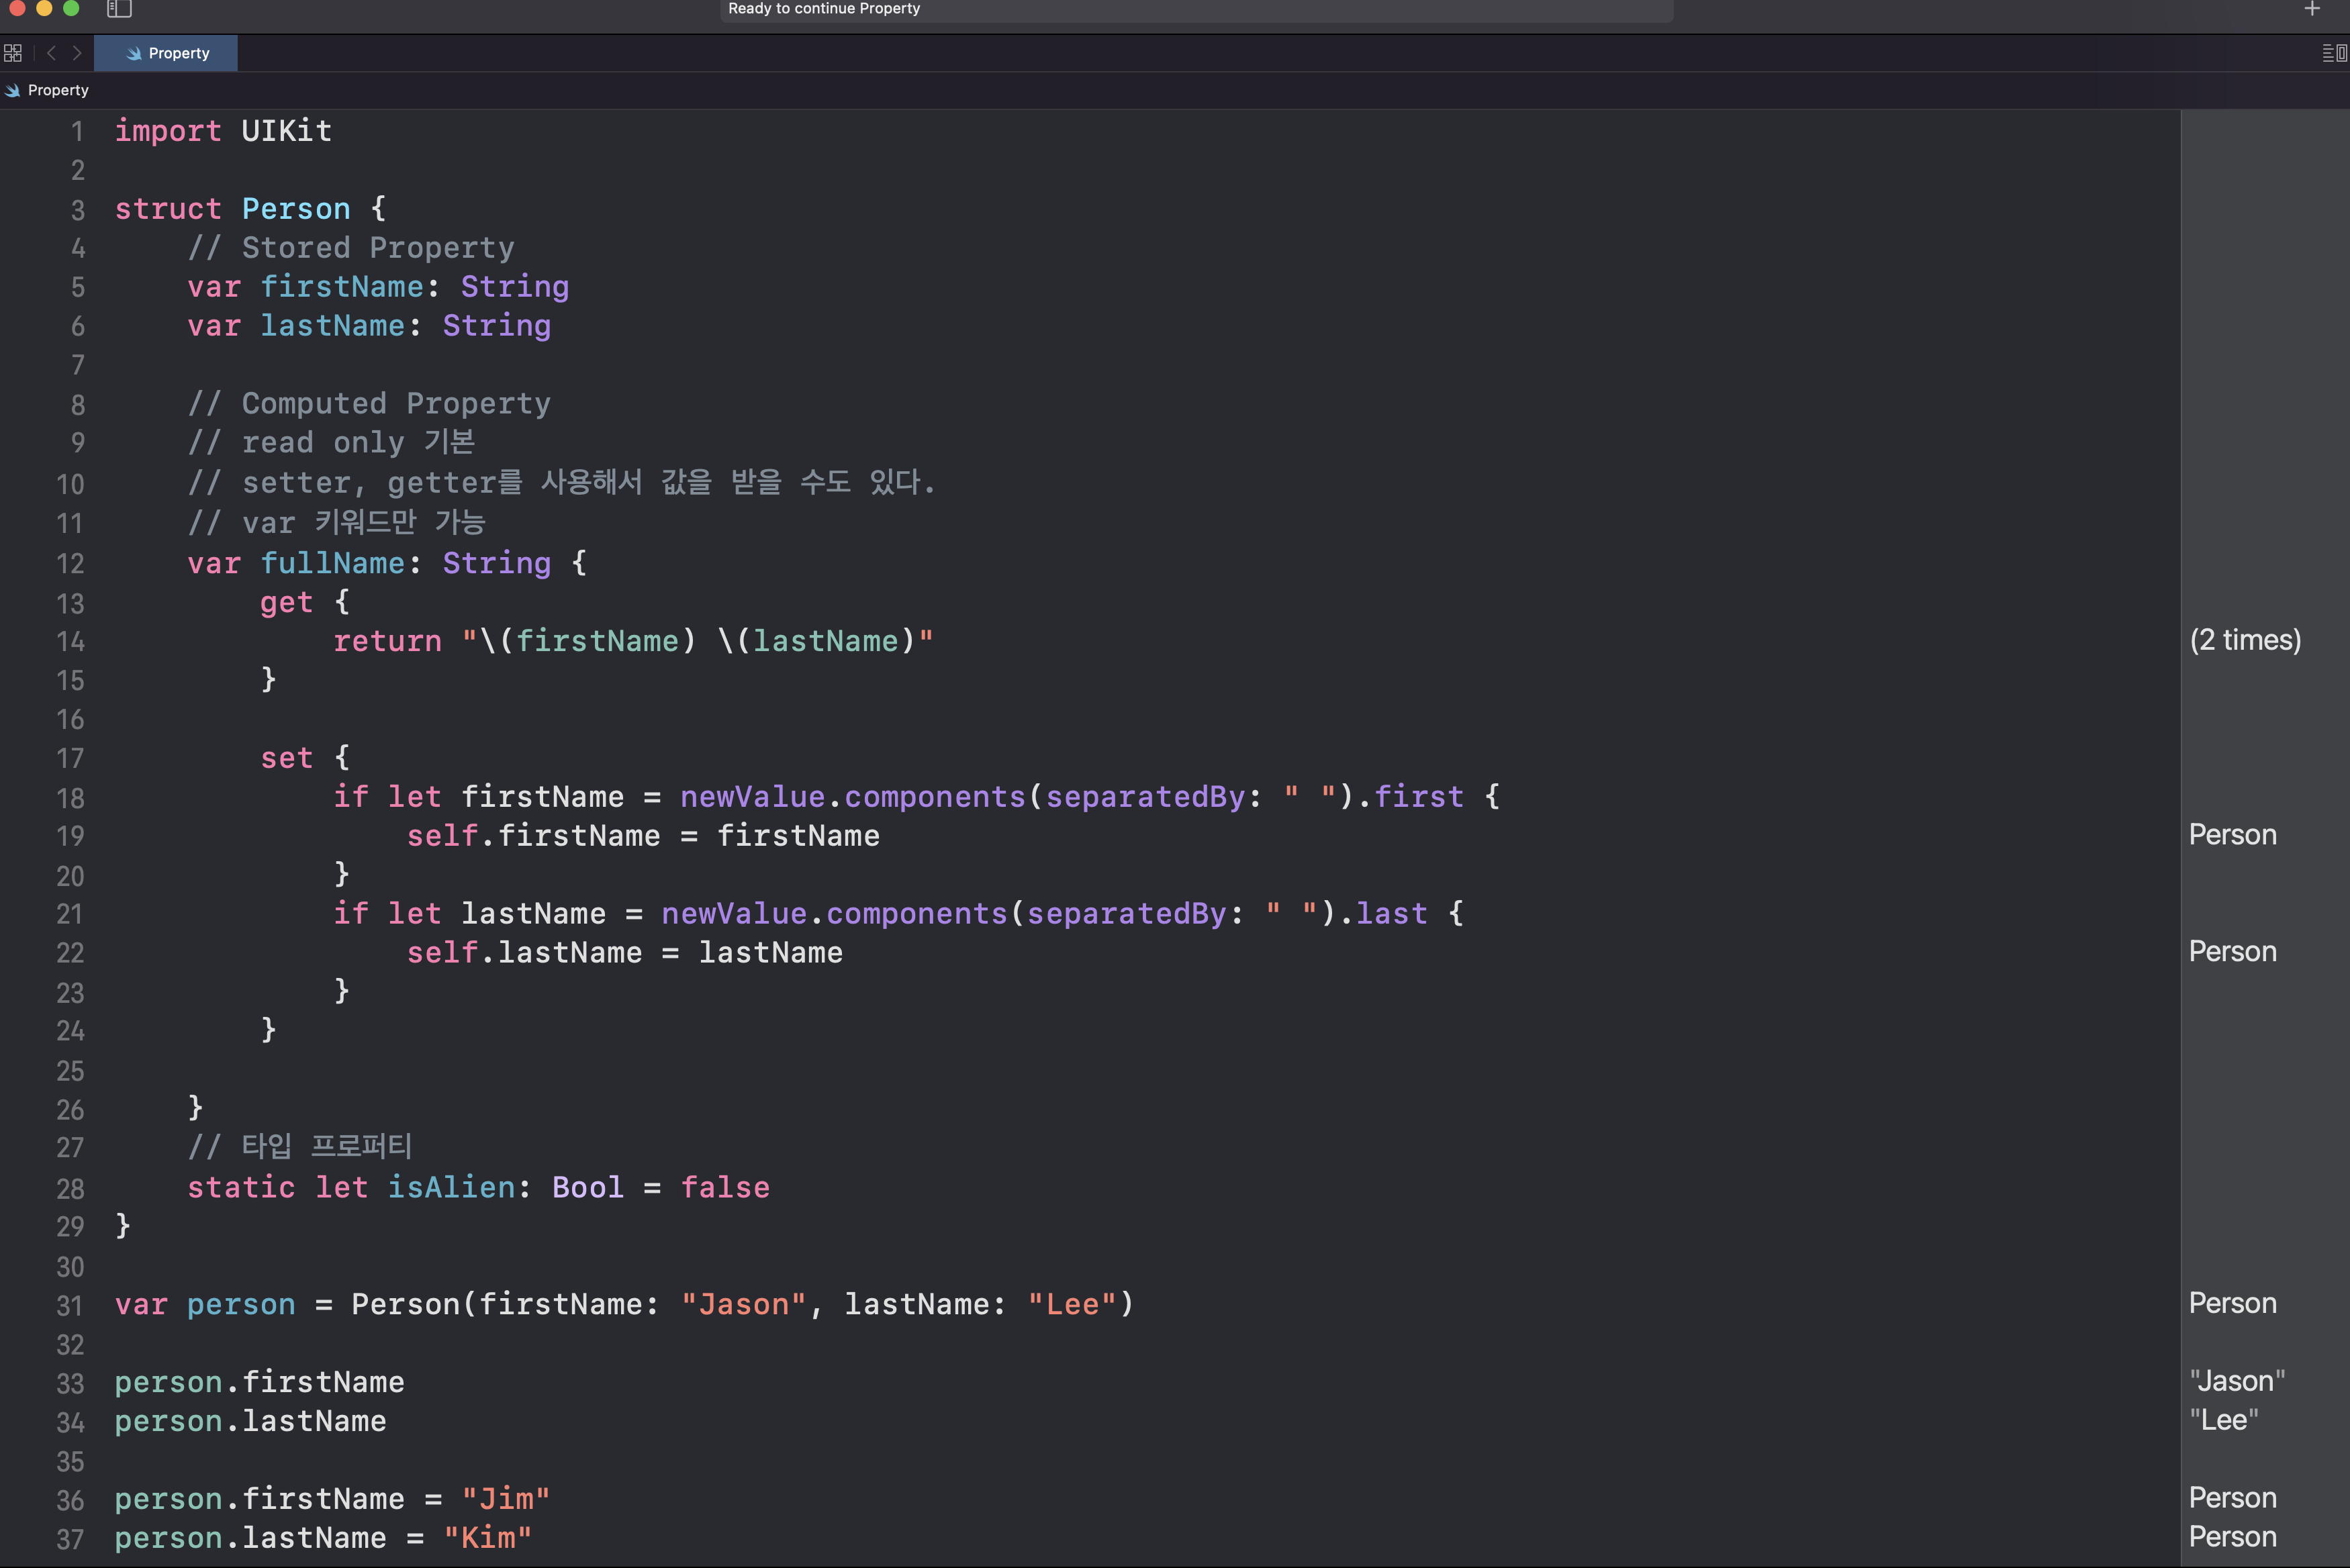
Task: Click the "Jim" string literal on line 36
Action: pos(505,1499)
